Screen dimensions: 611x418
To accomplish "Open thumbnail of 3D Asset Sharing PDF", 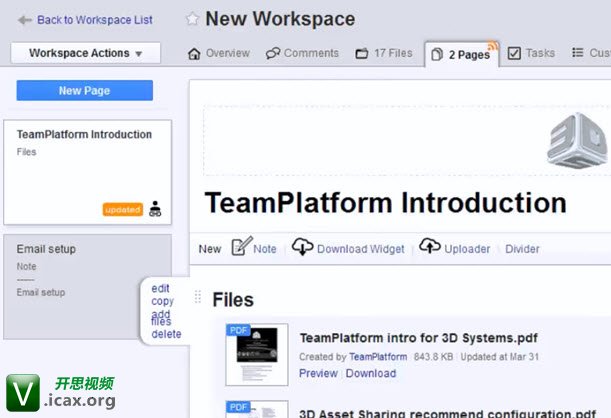I will point(257,409).
